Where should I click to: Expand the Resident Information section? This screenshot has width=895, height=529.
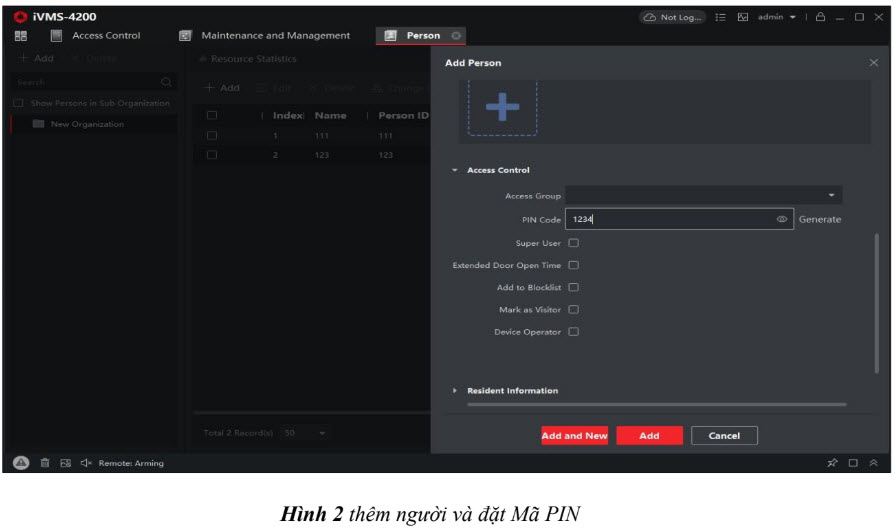pyautogui.click(x=512, y=391)
